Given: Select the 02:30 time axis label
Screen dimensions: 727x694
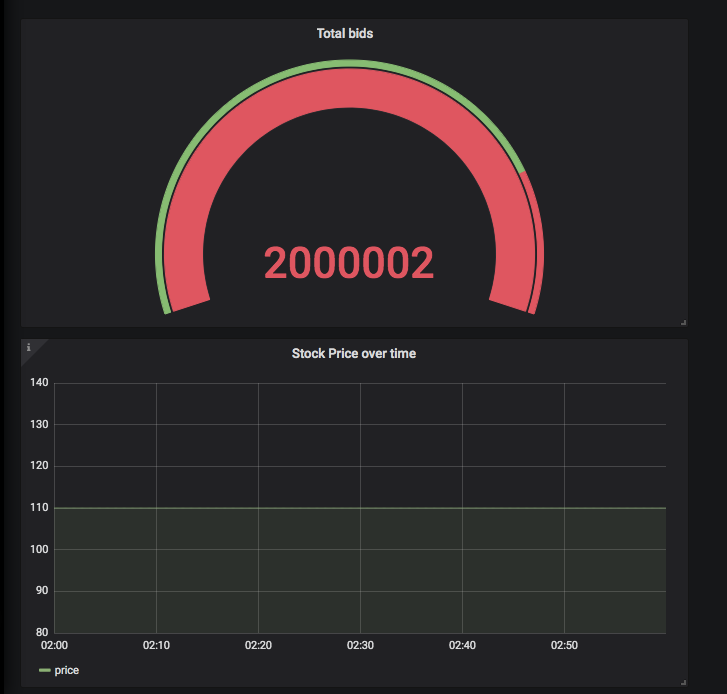Looking at the screenshot, I should click(x=360, y=646).
